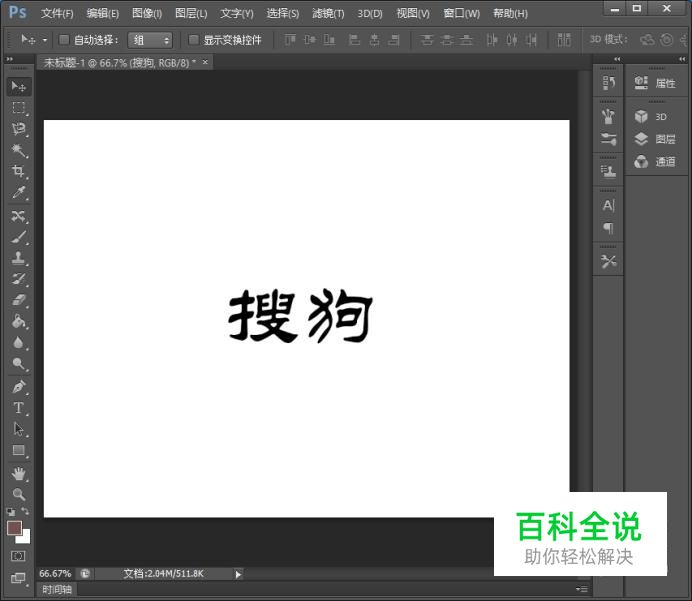Open the History panel icon

click(x=609, y=83)
